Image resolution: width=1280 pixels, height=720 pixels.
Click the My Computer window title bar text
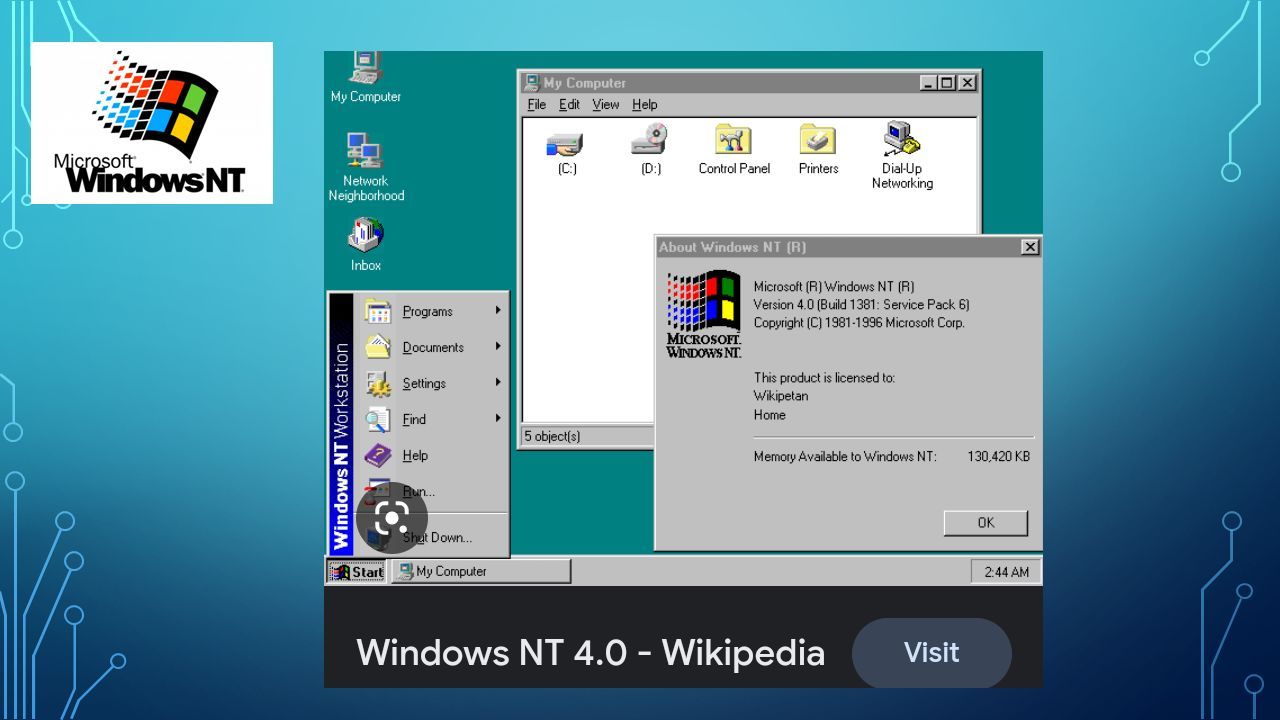[x=585, y=83]
